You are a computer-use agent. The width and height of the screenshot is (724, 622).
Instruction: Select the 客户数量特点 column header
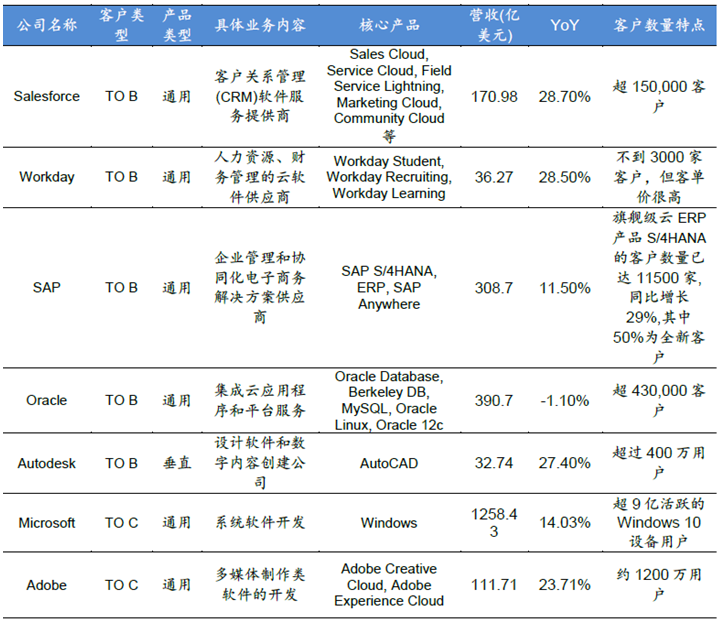tap(659, 25)
